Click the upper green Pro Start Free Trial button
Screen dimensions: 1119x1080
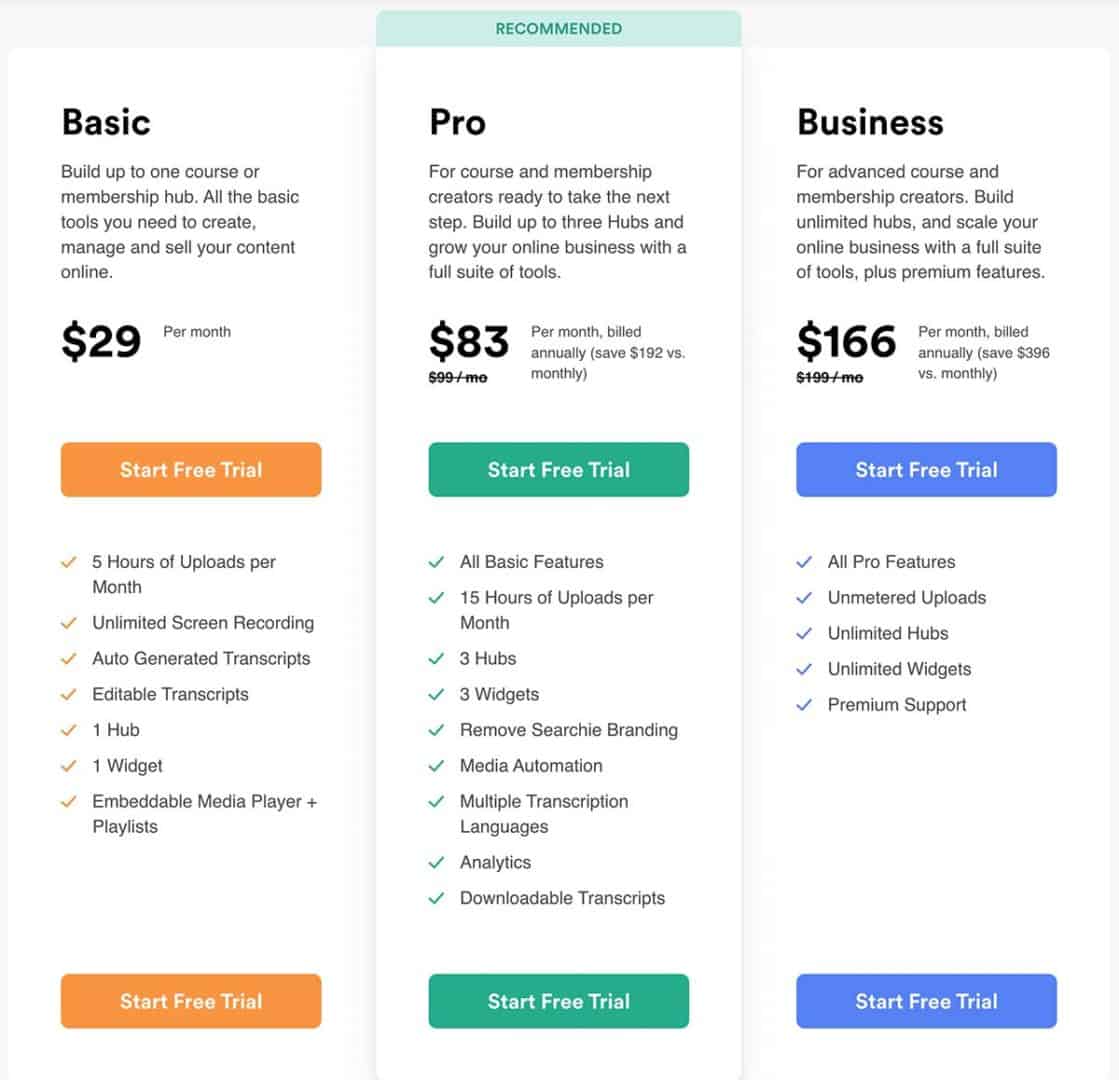point(558,469)
